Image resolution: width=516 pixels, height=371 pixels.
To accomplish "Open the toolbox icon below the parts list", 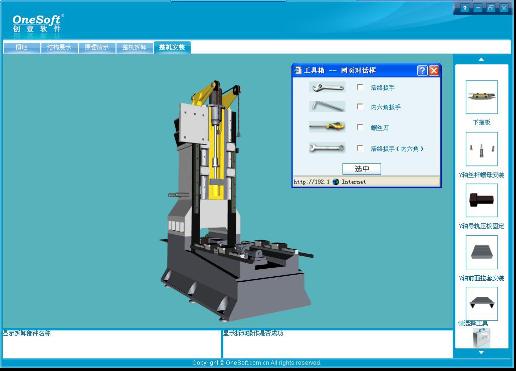I will coord(481,337).
